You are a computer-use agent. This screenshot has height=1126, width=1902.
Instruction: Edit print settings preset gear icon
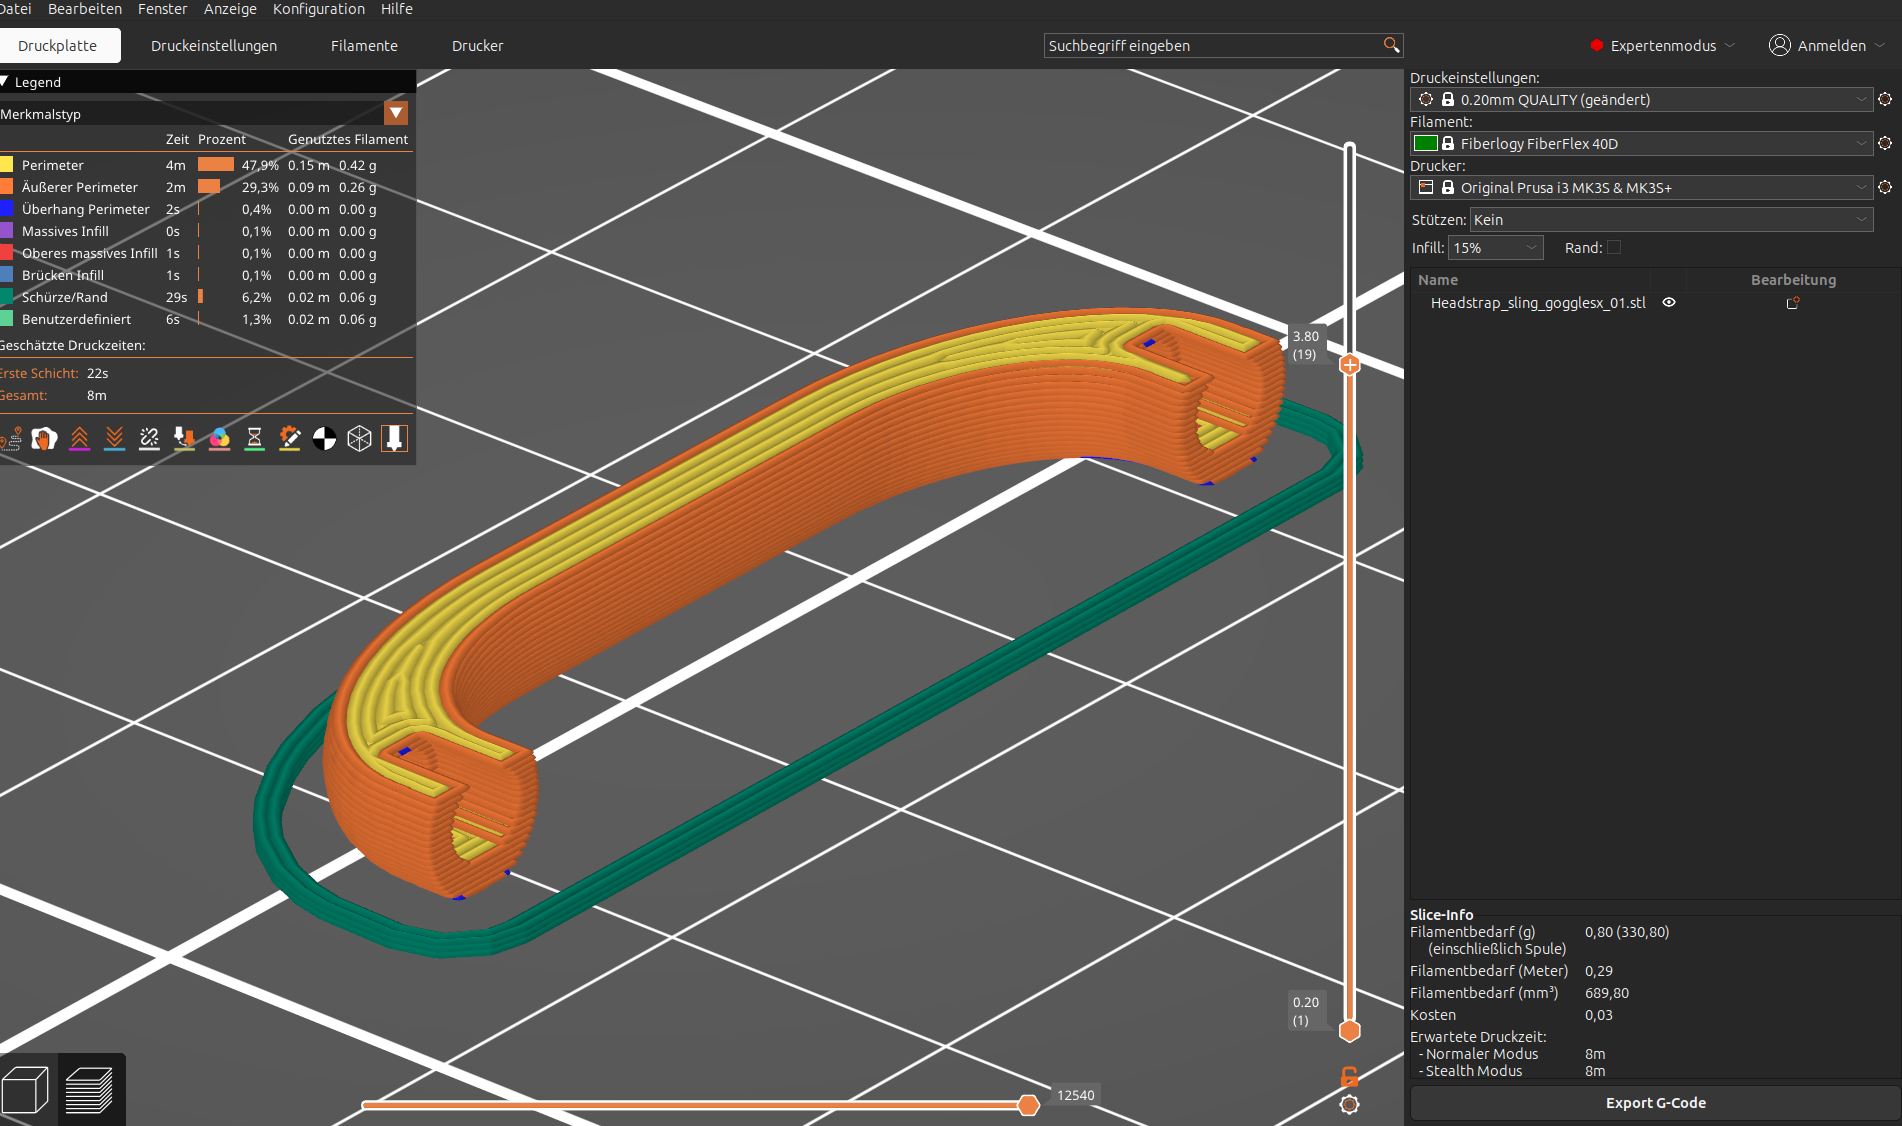coord(1885,99)
